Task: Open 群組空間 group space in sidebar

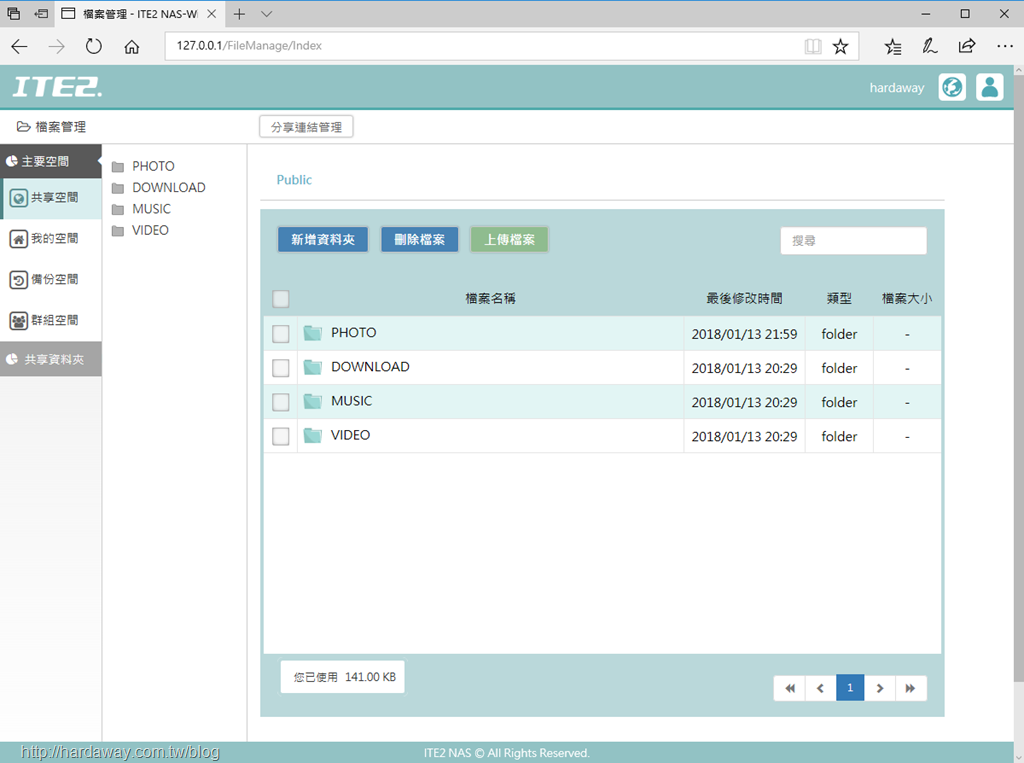Action: tap(52, 321)
